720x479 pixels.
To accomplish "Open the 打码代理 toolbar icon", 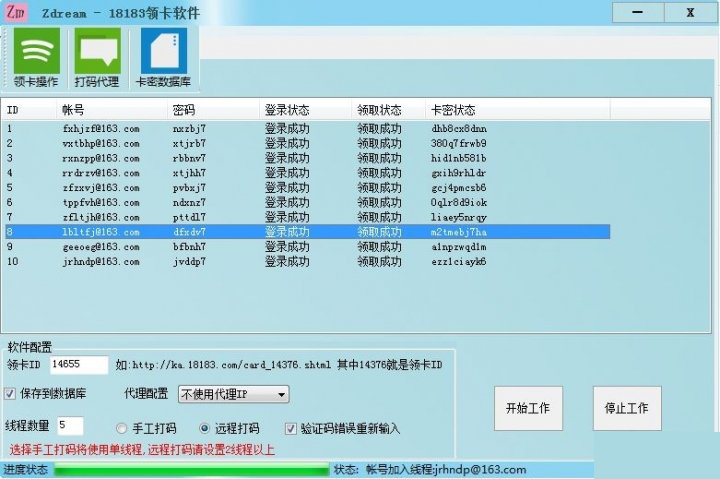I will click(x=97, y=57).
